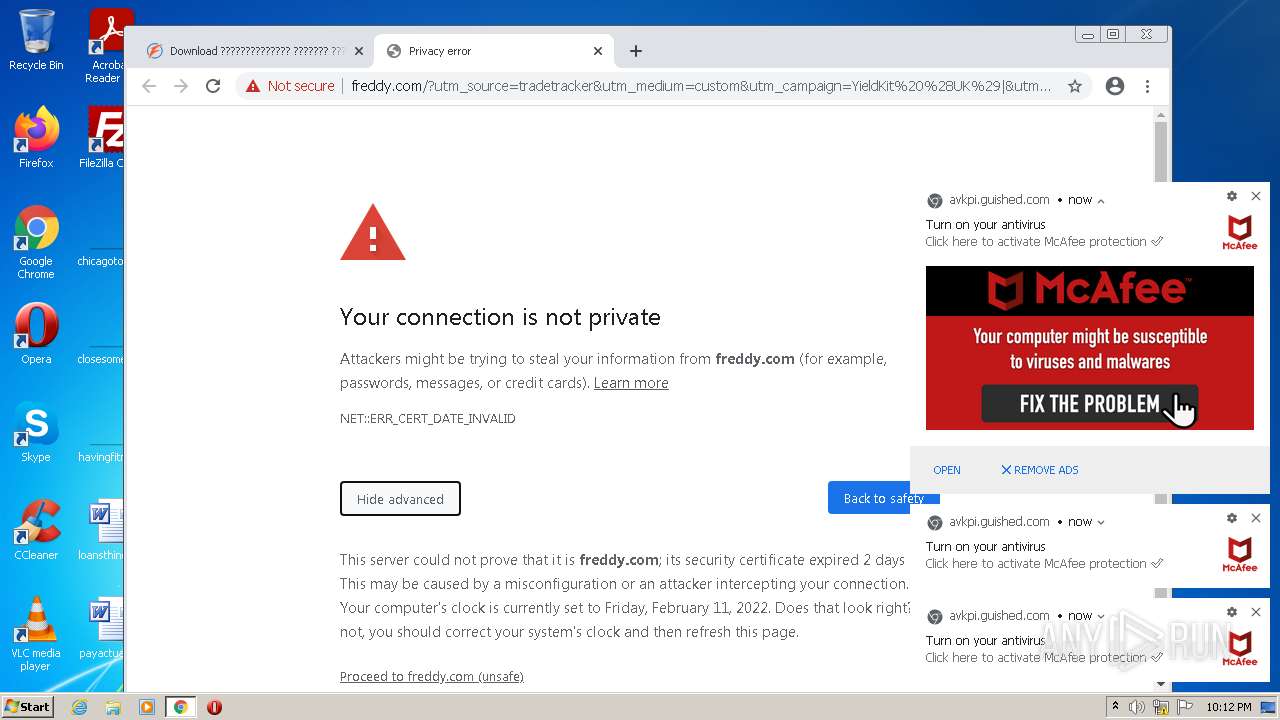Open the Opera desktop shortcut

click(x=36, y=334)
